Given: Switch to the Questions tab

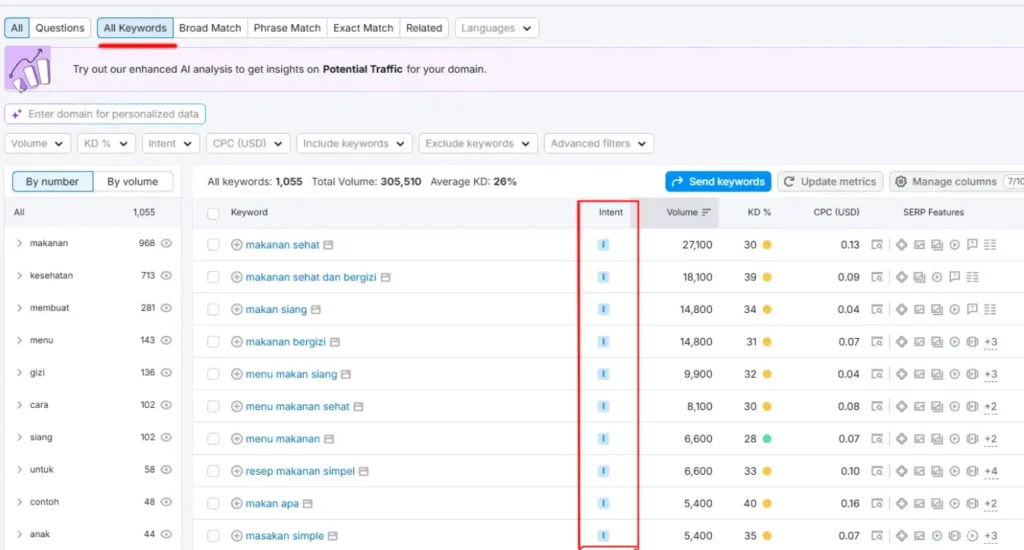Looking at the screenshot, I should [x=59, y=28].
